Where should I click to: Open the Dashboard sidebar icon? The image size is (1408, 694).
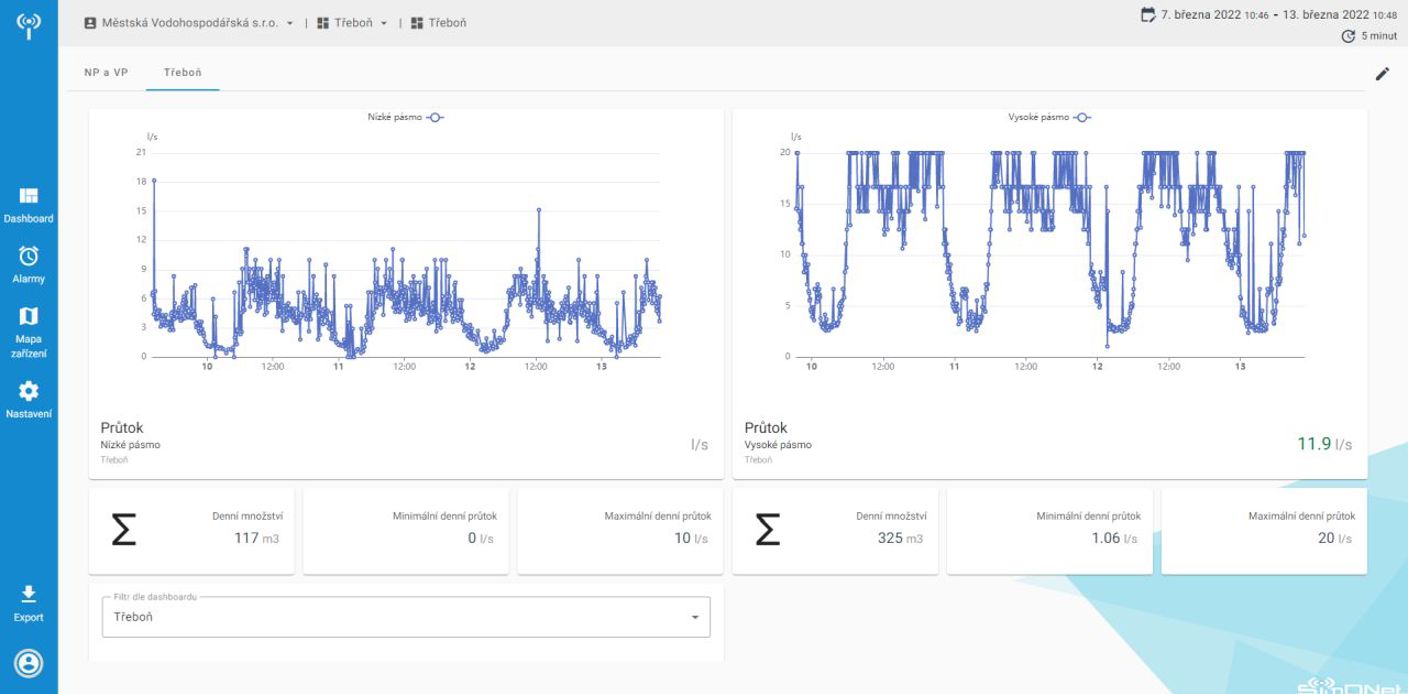pyautogui.click(x=29, y=196)
